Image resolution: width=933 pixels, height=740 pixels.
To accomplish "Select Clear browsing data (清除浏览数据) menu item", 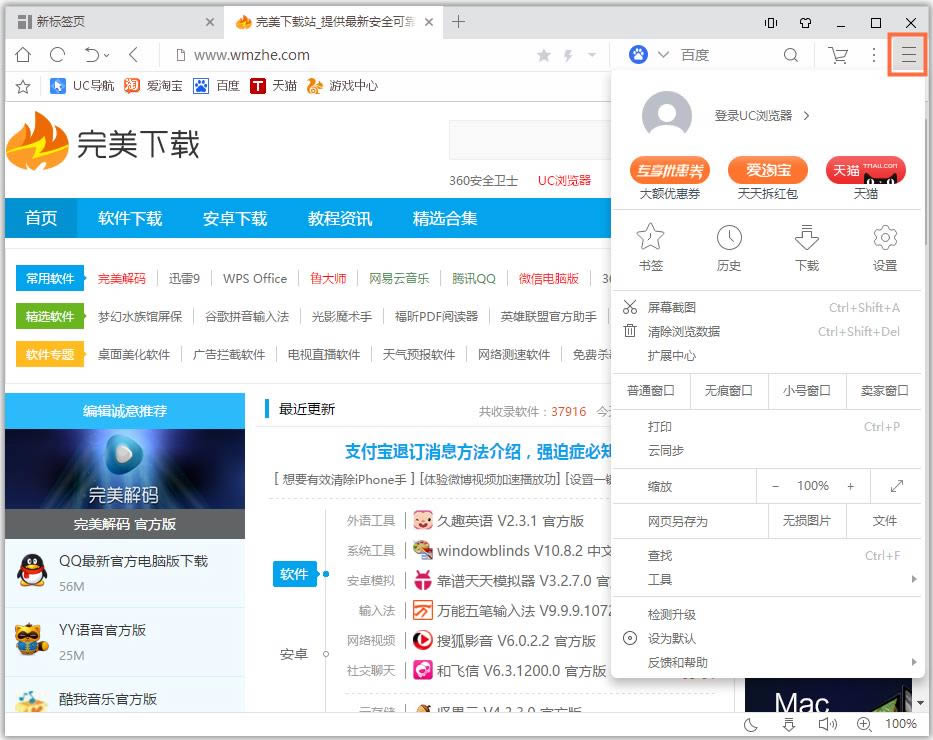I will [x=684, y=331].
